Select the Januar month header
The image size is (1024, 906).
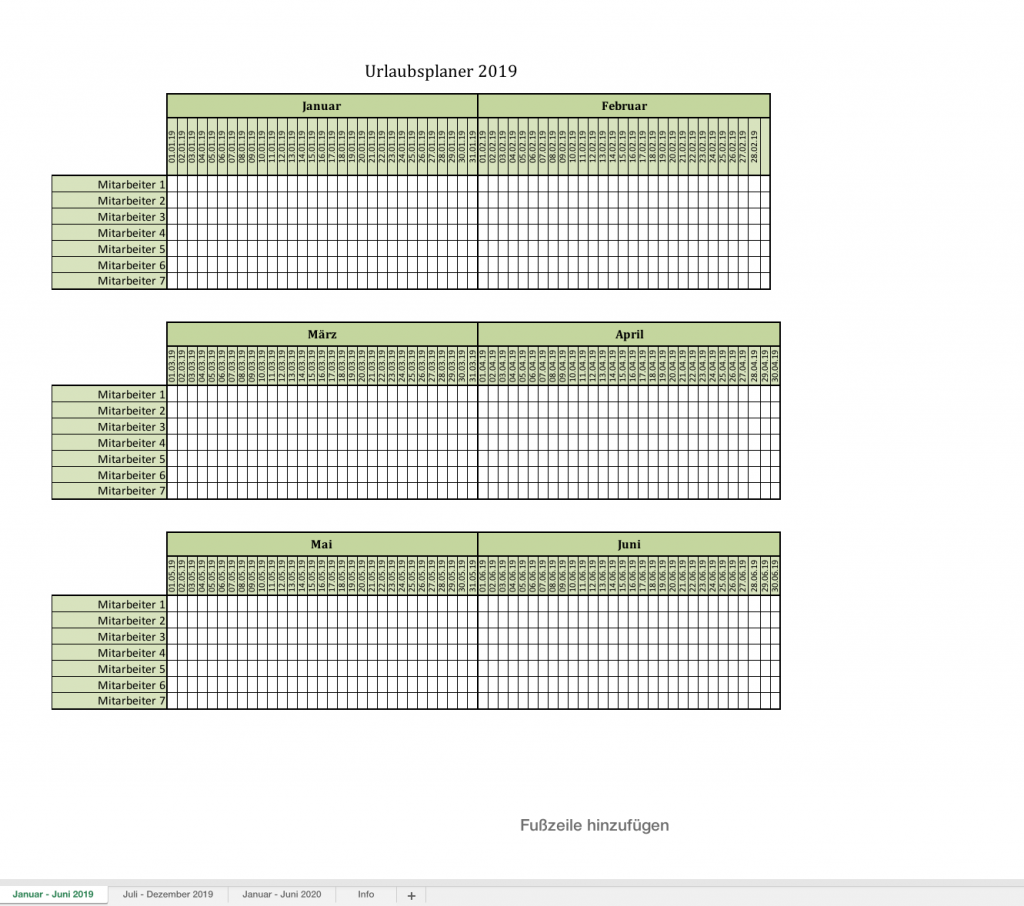click(322, 106)
